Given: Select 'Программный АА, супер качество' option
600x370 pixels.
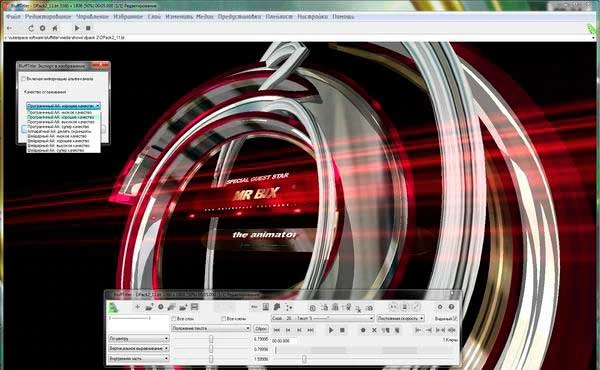Looking at the screenshot, I should coord(64,127).
